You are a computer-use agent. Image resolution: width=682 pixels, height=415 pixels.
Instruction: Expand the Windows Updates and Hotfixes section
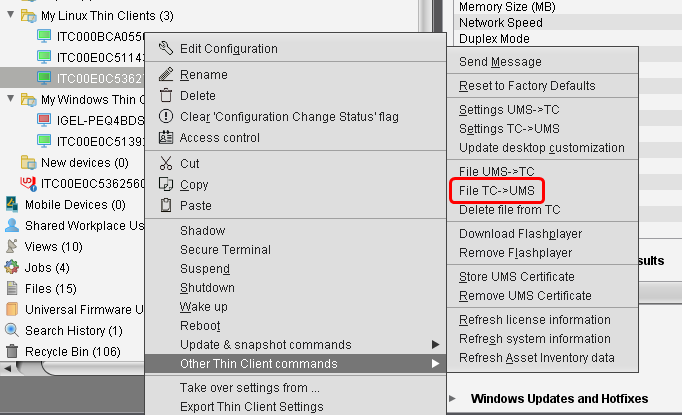tap(454, 399)
